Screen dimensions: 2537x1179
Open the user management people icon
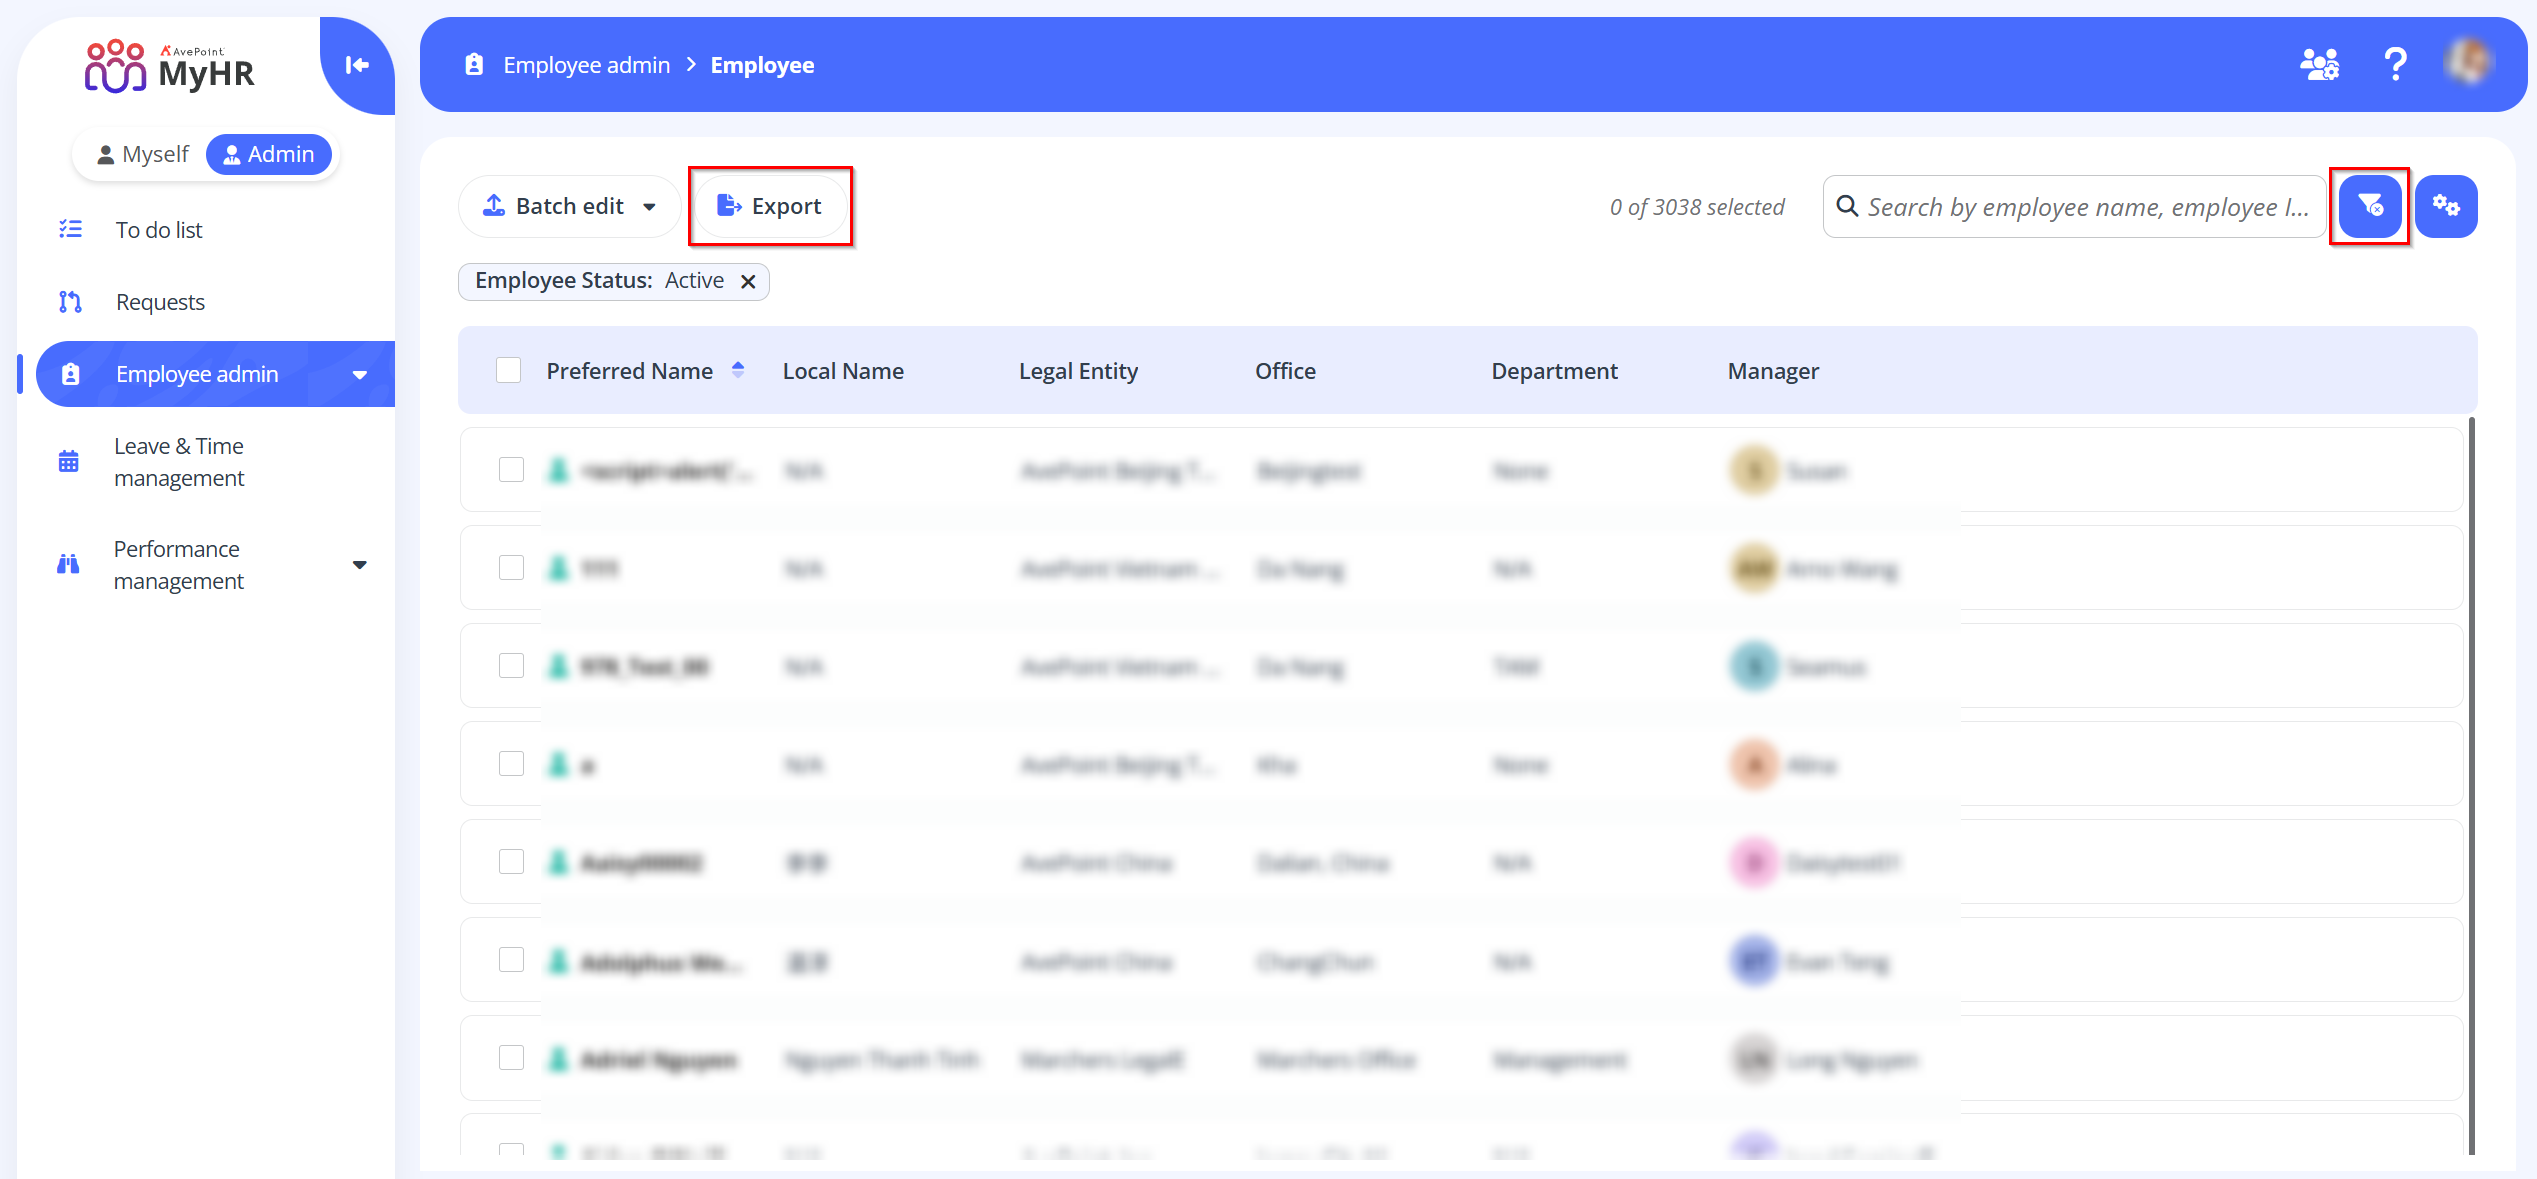coord(2319,64)
